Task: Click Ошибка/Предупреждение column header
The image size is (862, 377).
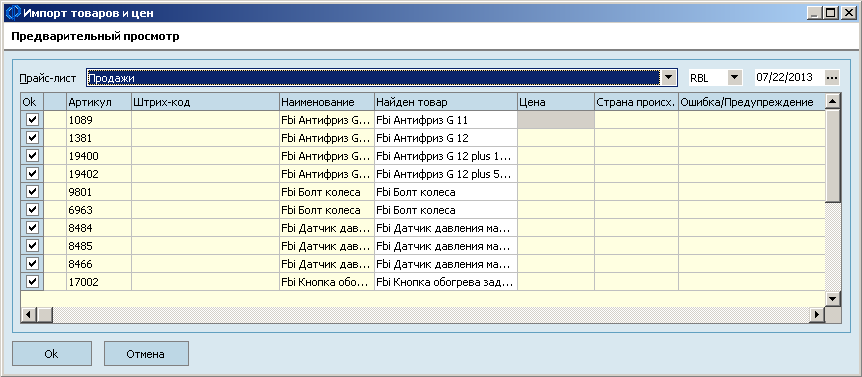Action: tap(752, 102)
